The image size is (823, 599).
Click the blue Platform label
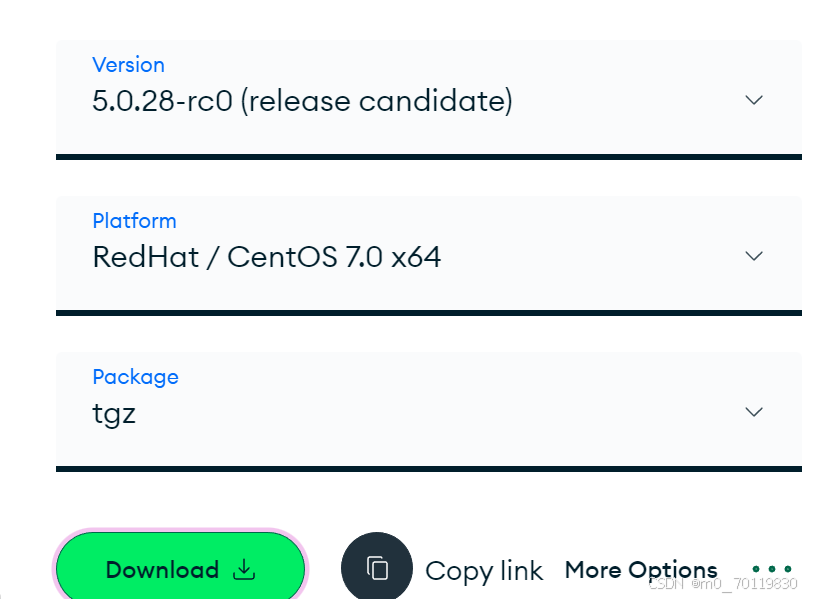coord(134,221)
